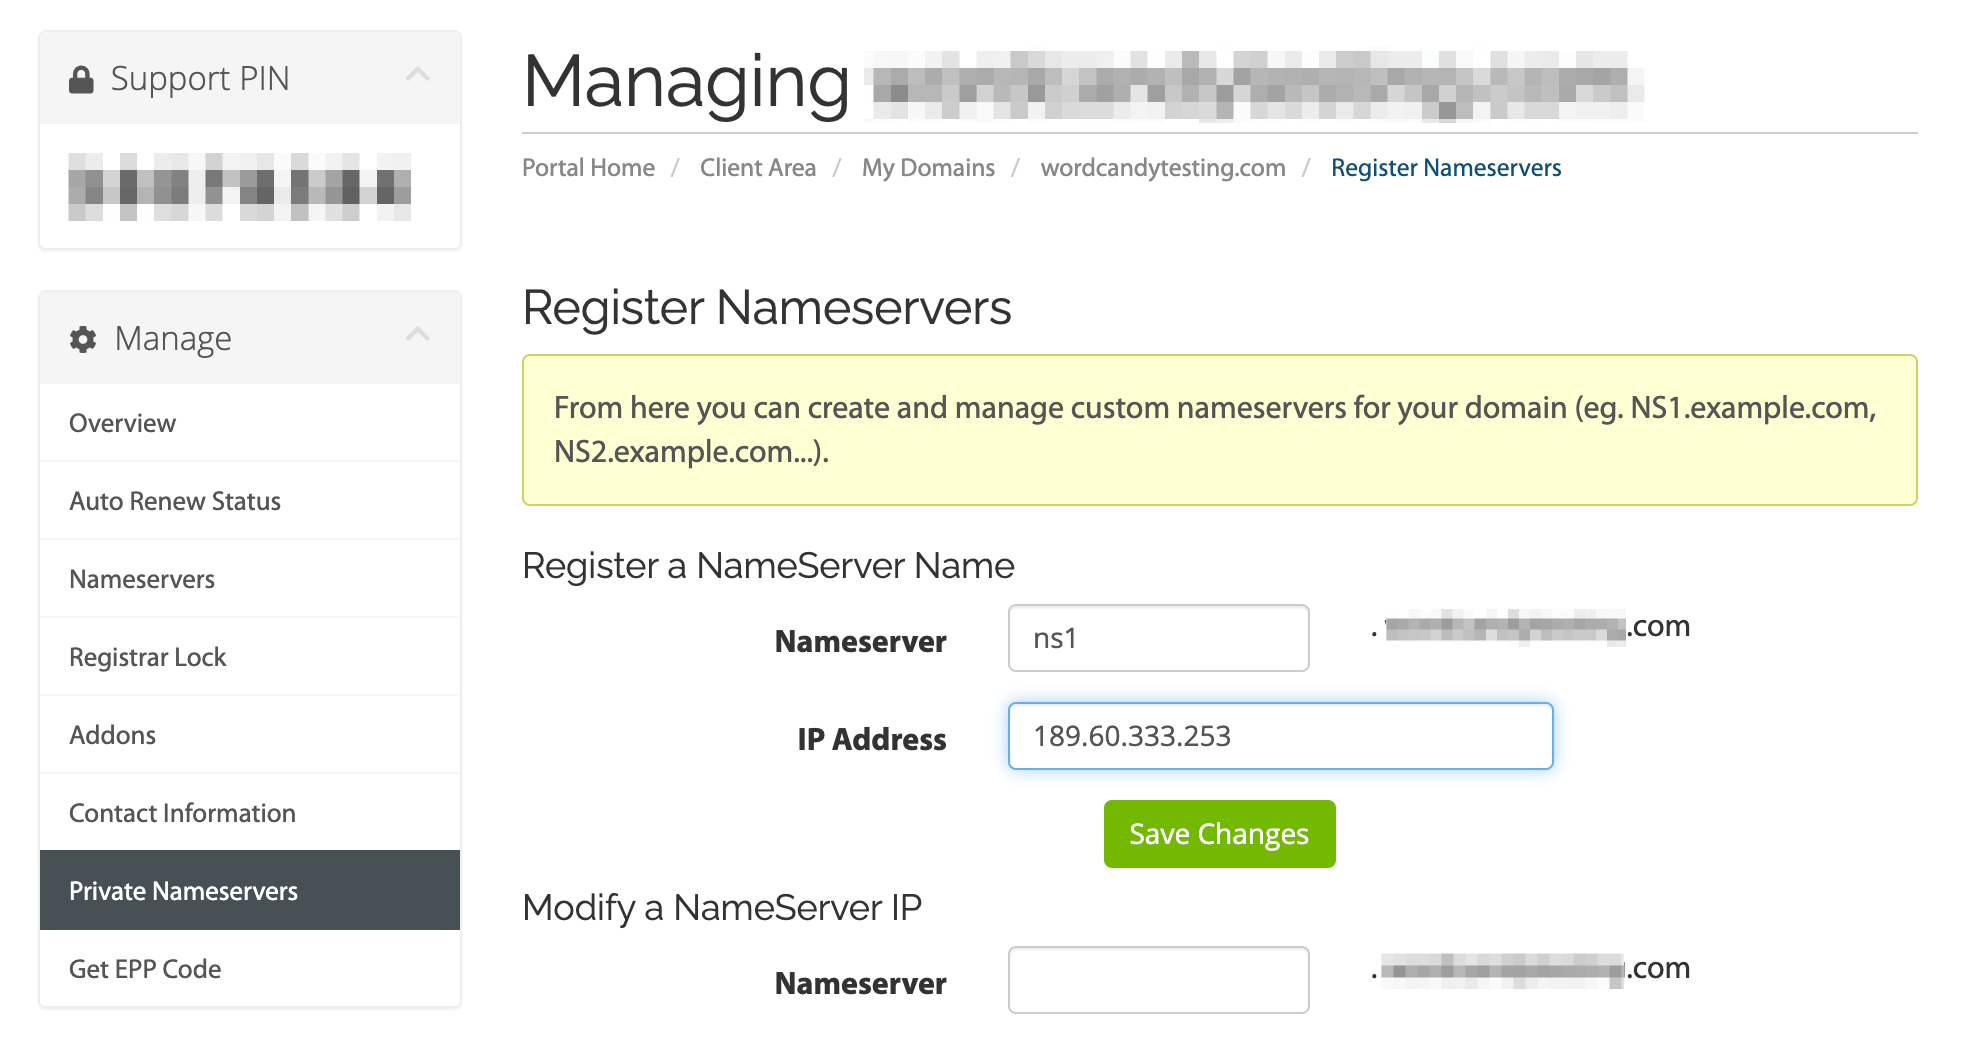The width and height of the screenshot is (1970, 1038).
Task: Open the Overview section
Action: [x=122, y=422]
